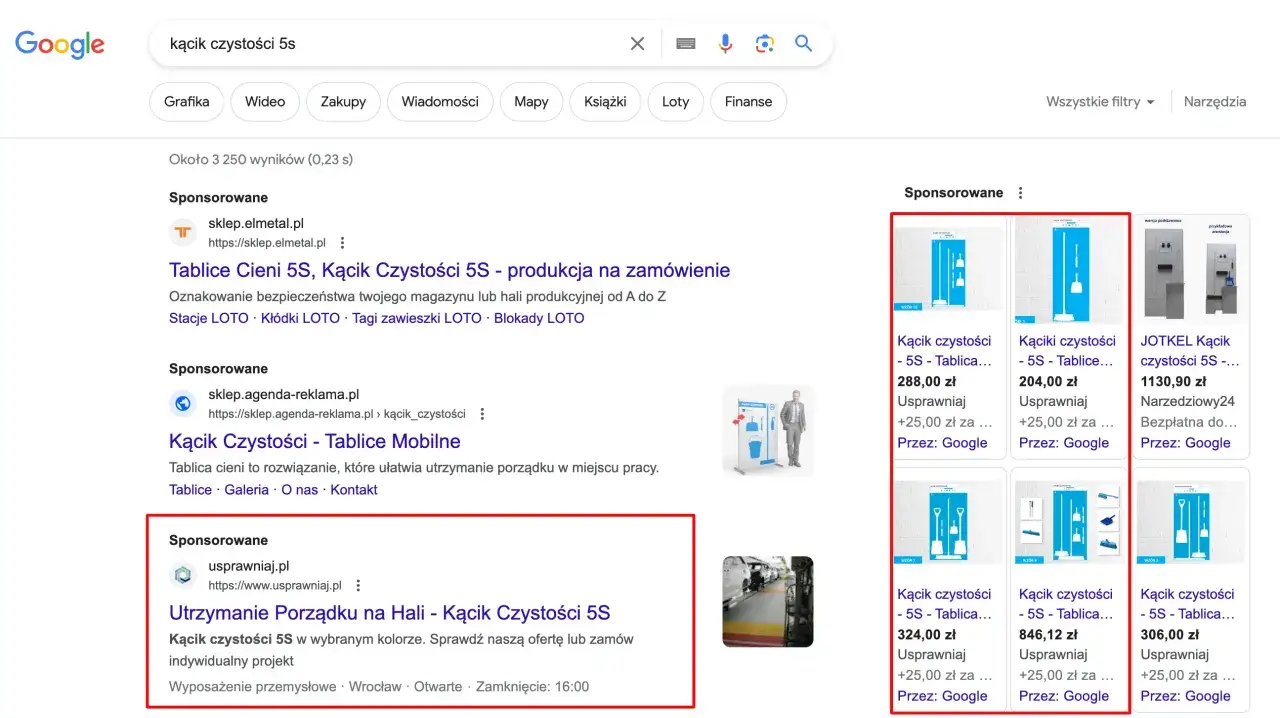
Task: Click 'Zamknięcie: 16:00' business info text
Action: 532,687
